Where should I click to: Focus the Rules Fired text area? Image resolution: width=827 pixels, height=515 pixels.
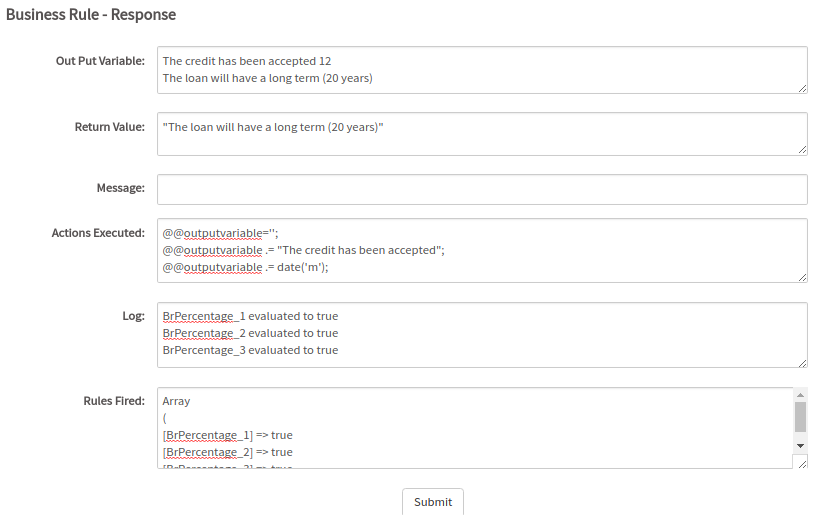pos(470,428)
